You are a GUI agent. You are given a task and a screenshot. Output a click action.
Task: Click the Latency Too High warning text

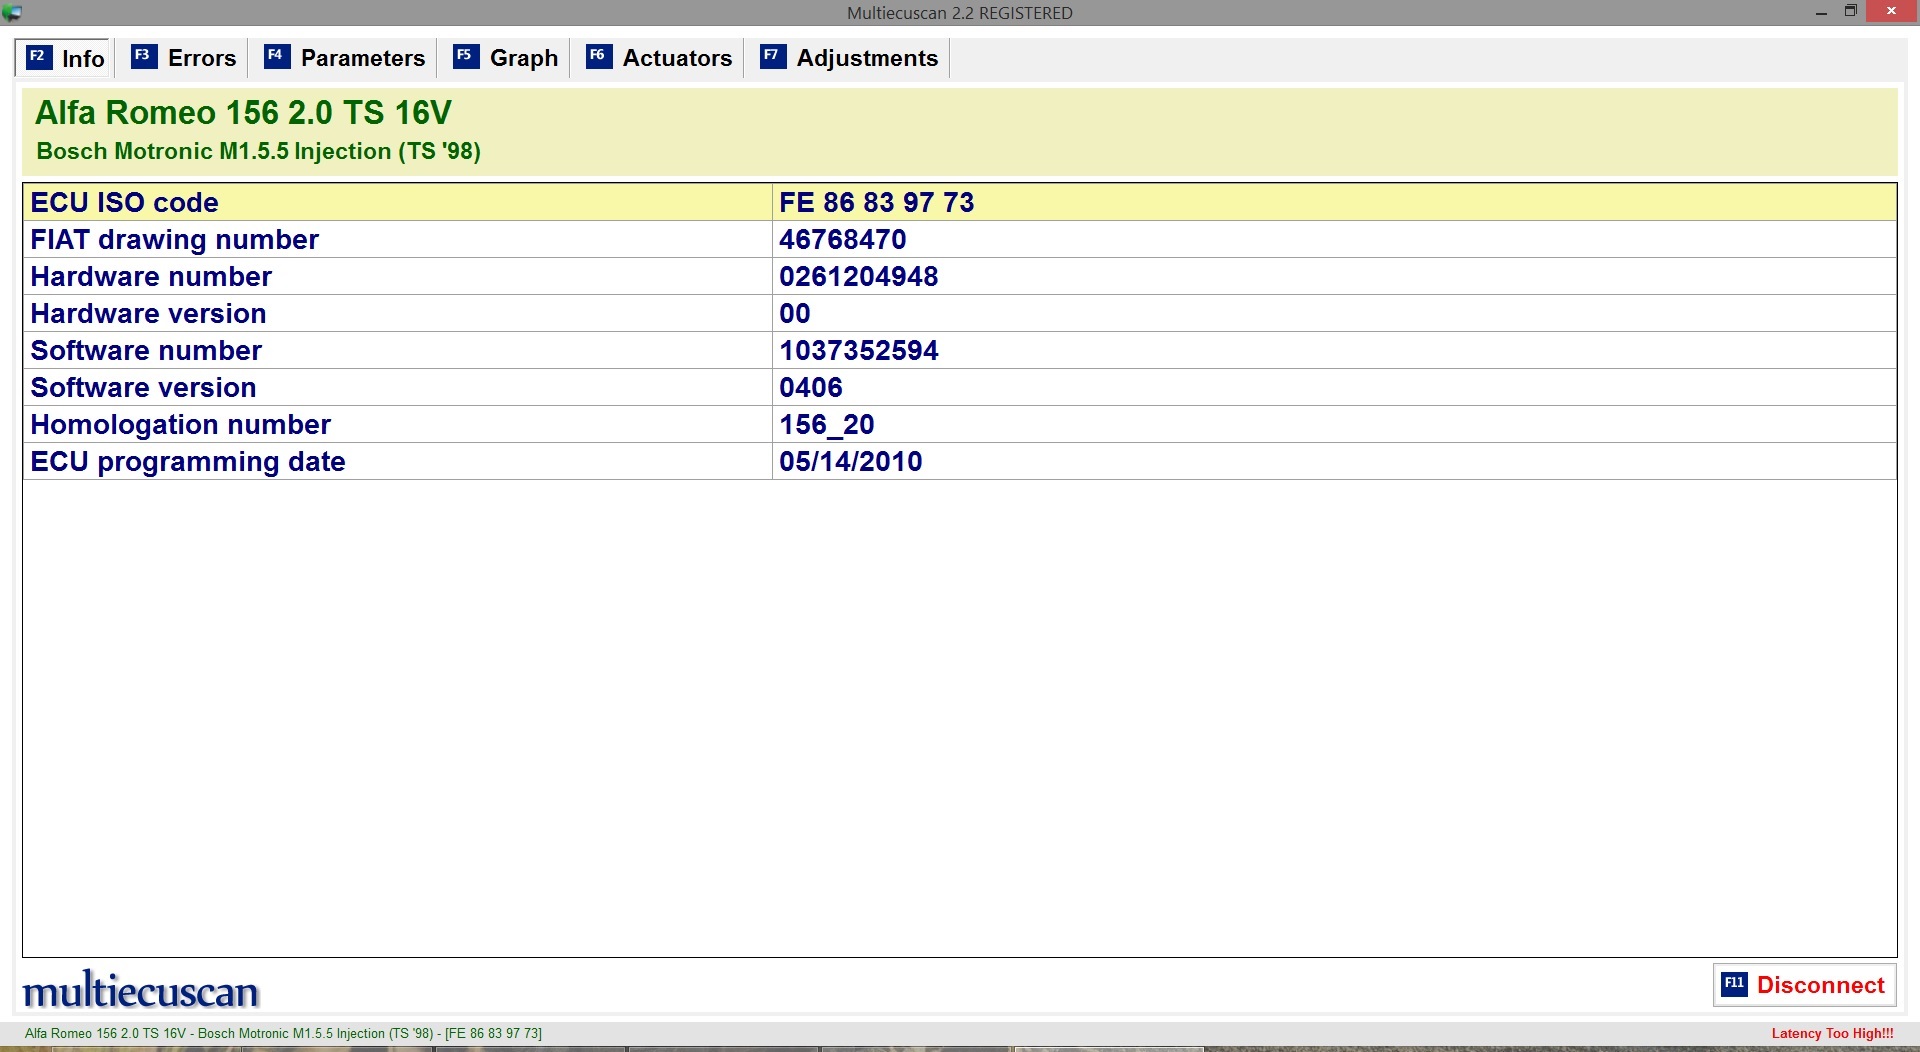(x=1832, y=1033)
